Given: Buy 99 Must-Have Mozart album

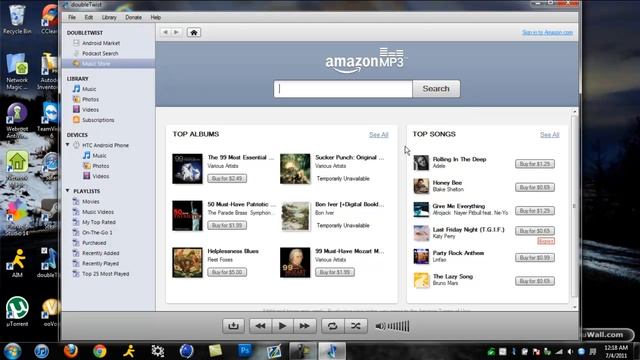Looking at the screenshot, I should pos(335,272).
